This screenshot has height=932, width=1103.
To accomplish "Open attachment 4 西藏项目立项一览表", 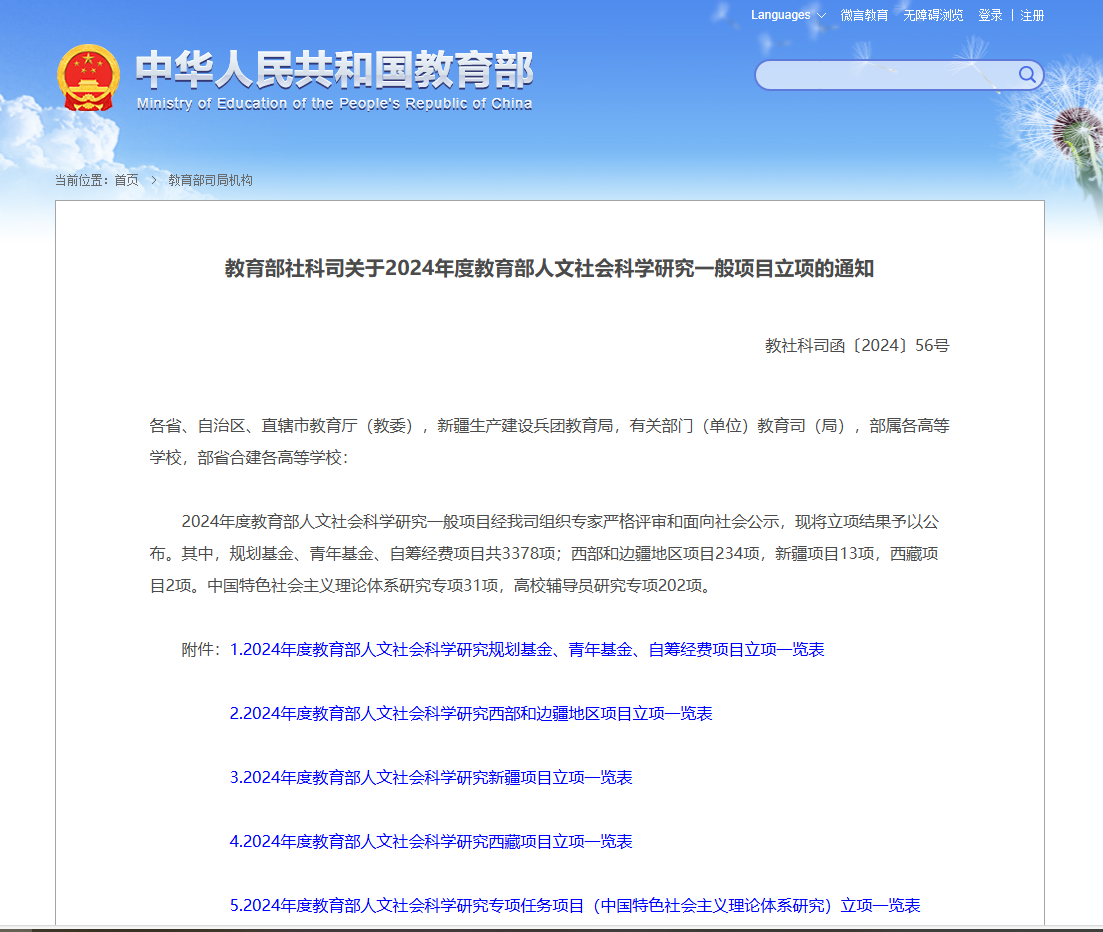I will point(431,842).
